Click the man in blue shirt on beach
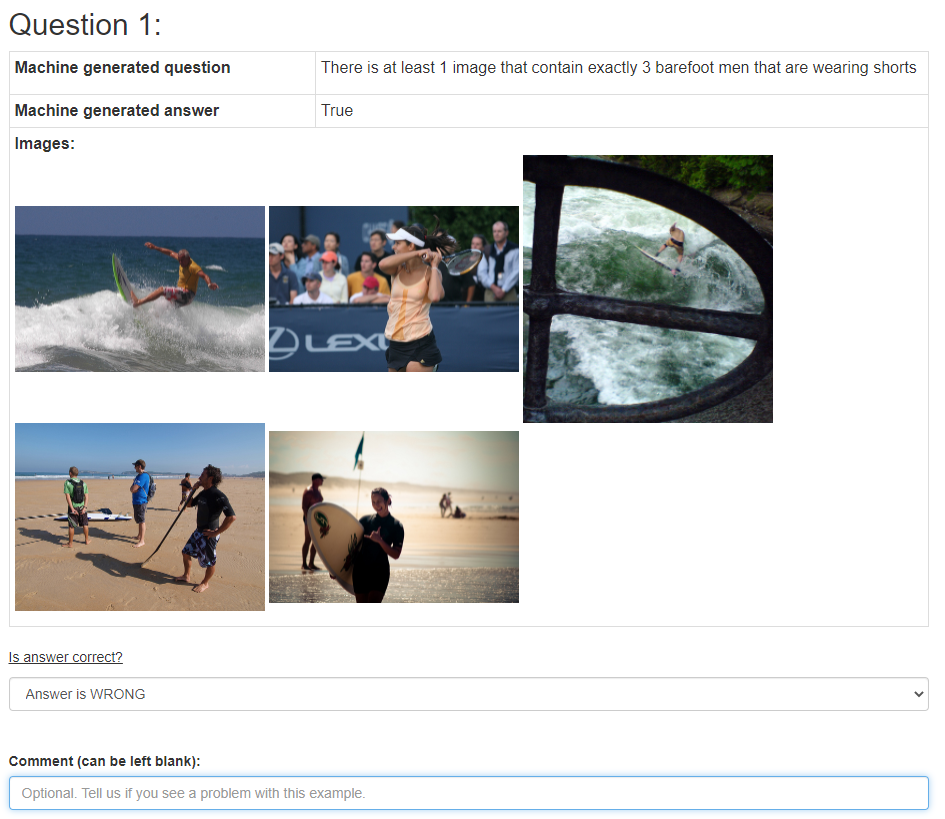This screenshot has height=819, width=945. coord(140,502)
